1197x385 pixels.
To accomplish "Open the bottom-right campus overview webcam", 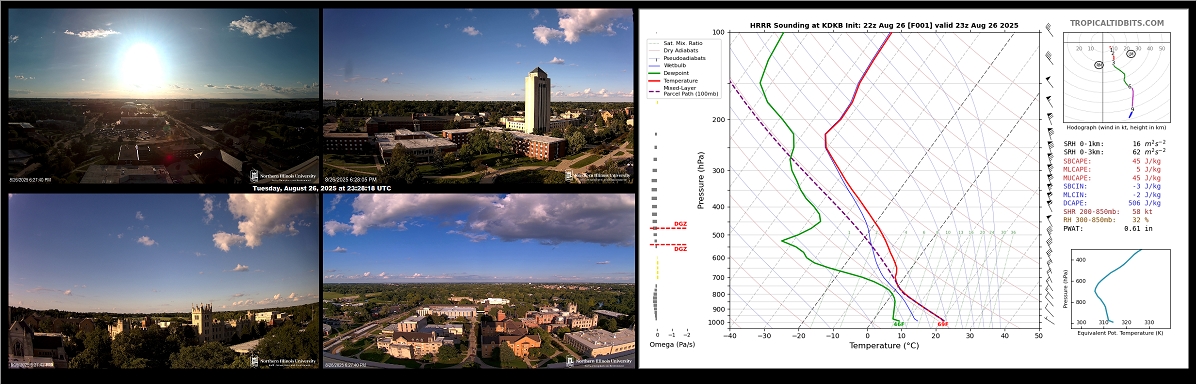I will [x=478, y=281].
